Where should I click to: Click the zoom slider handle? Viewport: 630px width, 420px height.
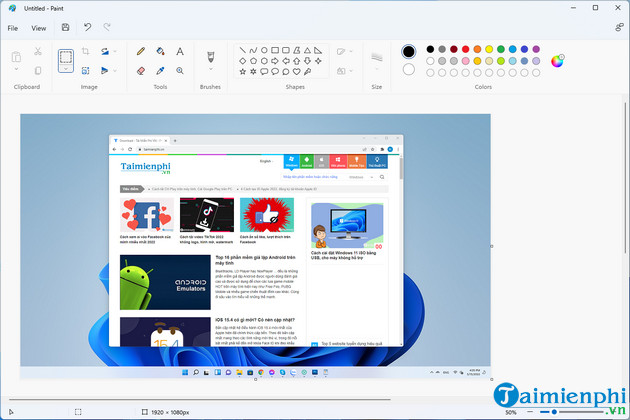click(554, 412)
